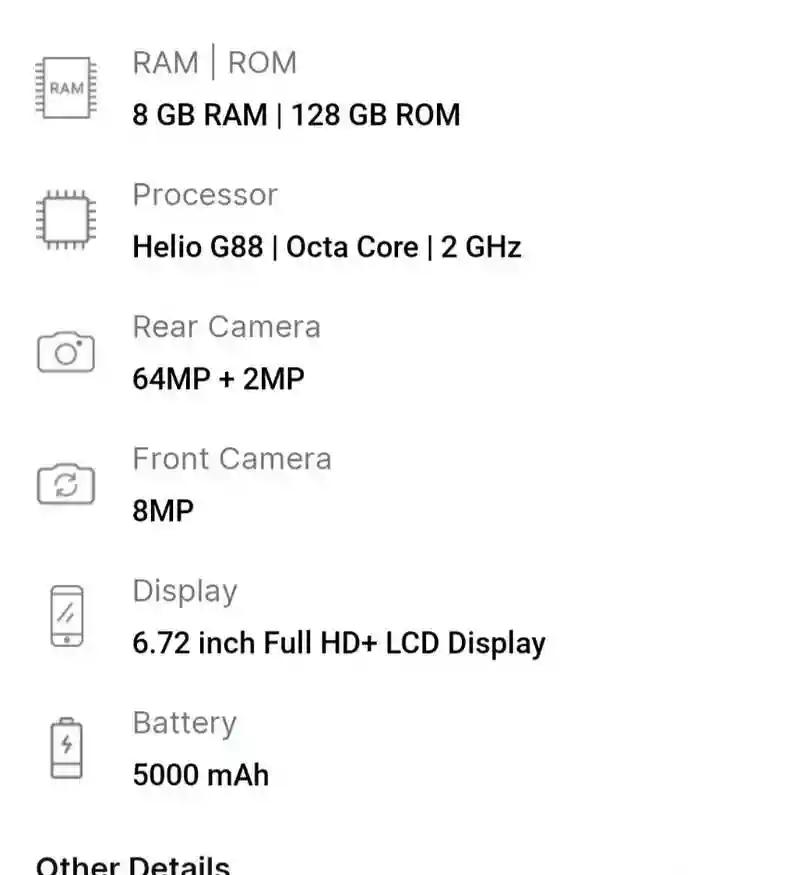Select 6.72 inch Full HD+ LCD Display text
Image resolution: width=785 pixels, height=875 pixels.
(339, 643)
